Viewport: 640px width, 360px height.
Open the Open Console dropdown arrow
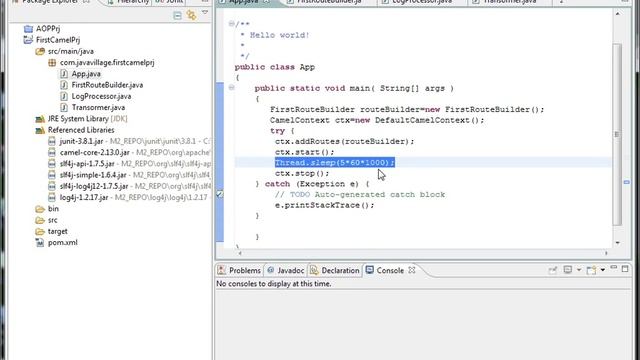pyautogui.click(x=602, y=270)
